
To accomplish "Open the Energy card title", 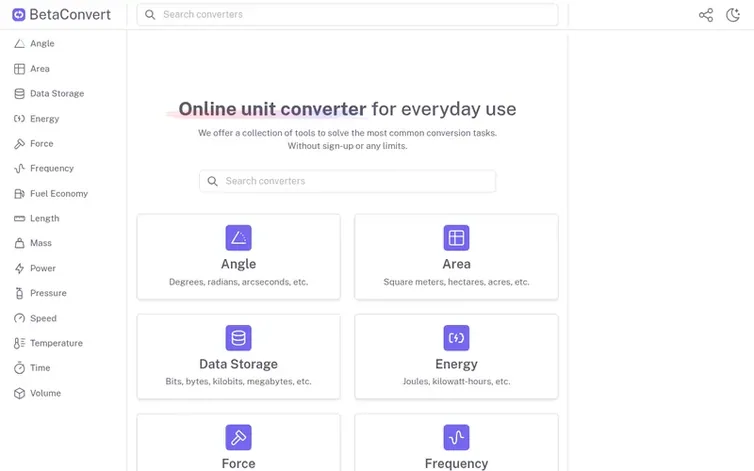I will click(x=456, y=364).
